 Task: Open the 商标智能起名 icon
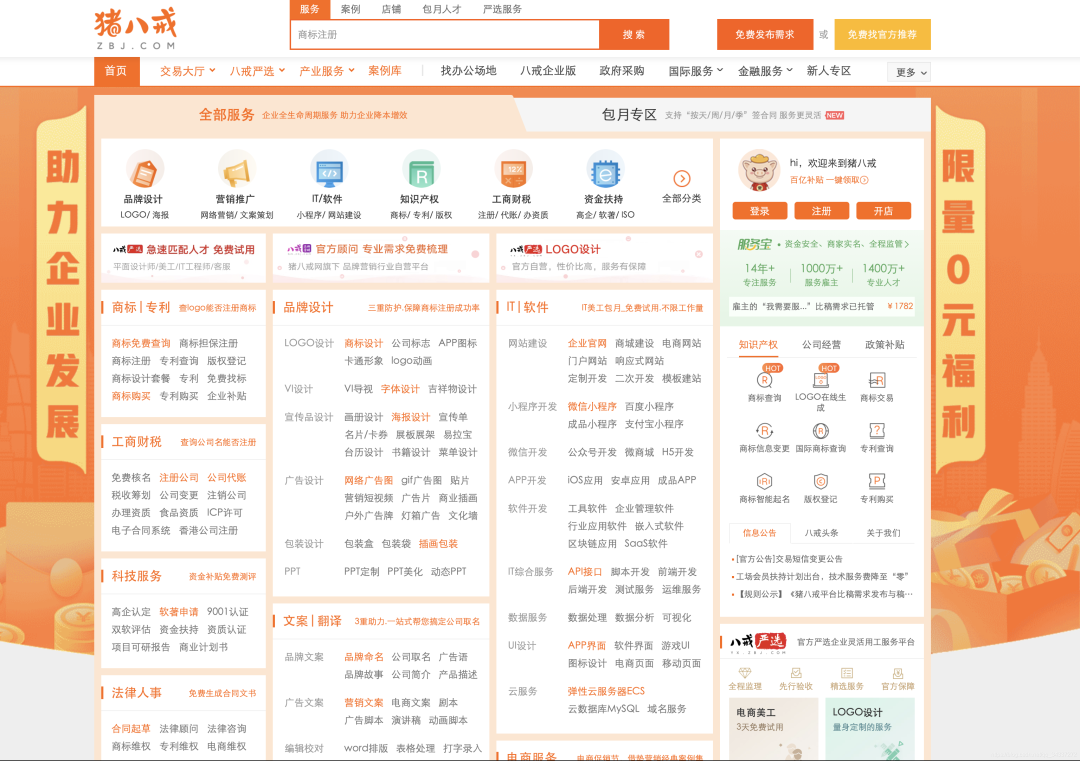pos(765,481)
